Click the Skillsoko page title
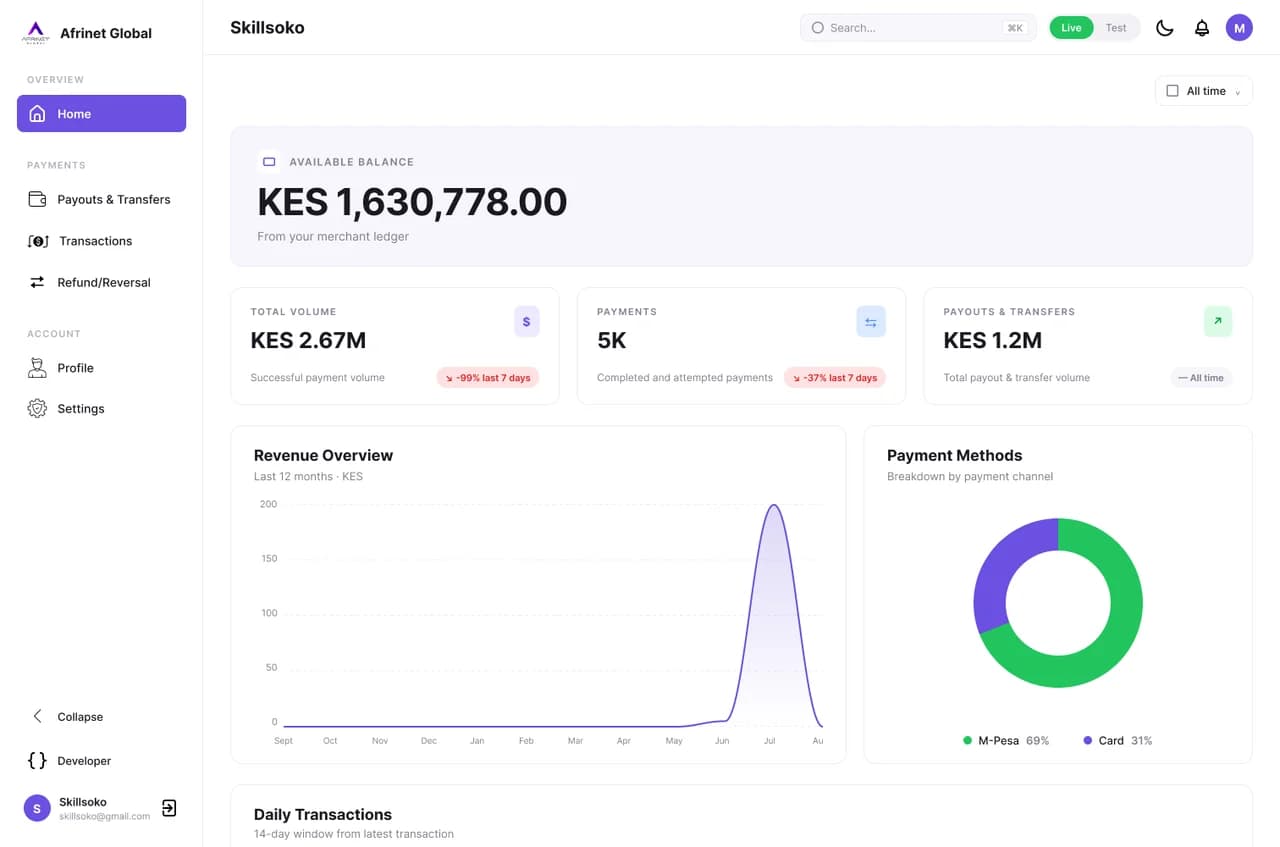1280x847 pixels. coord(267,28)
